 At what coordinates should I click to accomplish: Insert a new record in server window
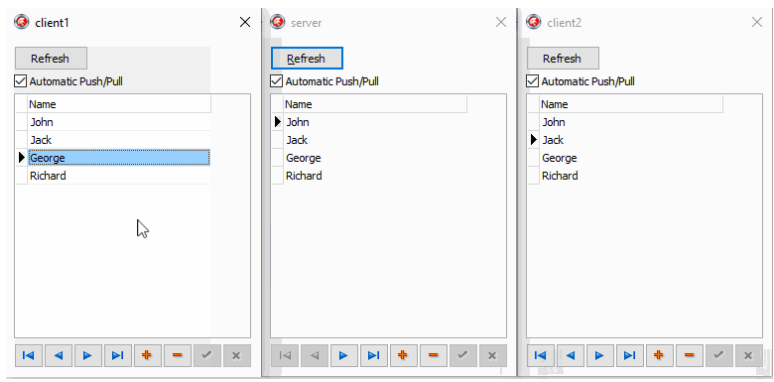click(403, 355)
